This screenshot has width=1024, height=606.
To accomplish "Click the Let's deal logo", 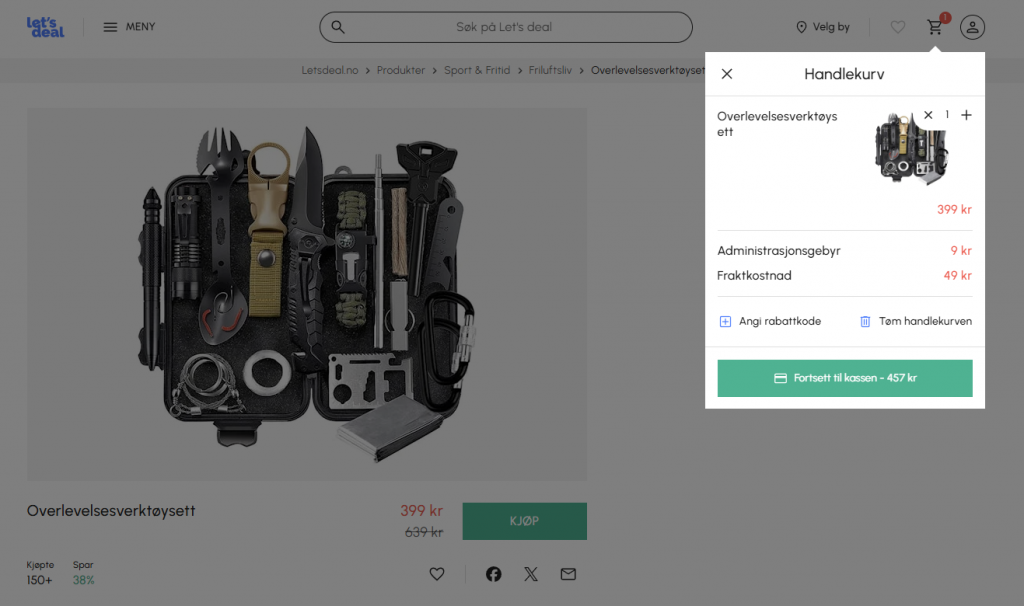I will coord(45,27).
